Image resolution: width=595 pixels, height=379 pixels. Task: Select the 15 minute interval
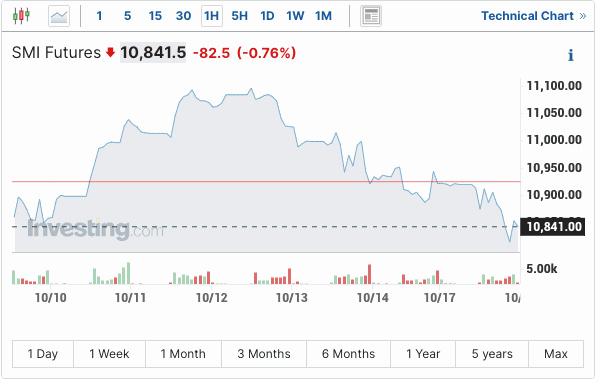pyautogui.click(x=155, y=16)
